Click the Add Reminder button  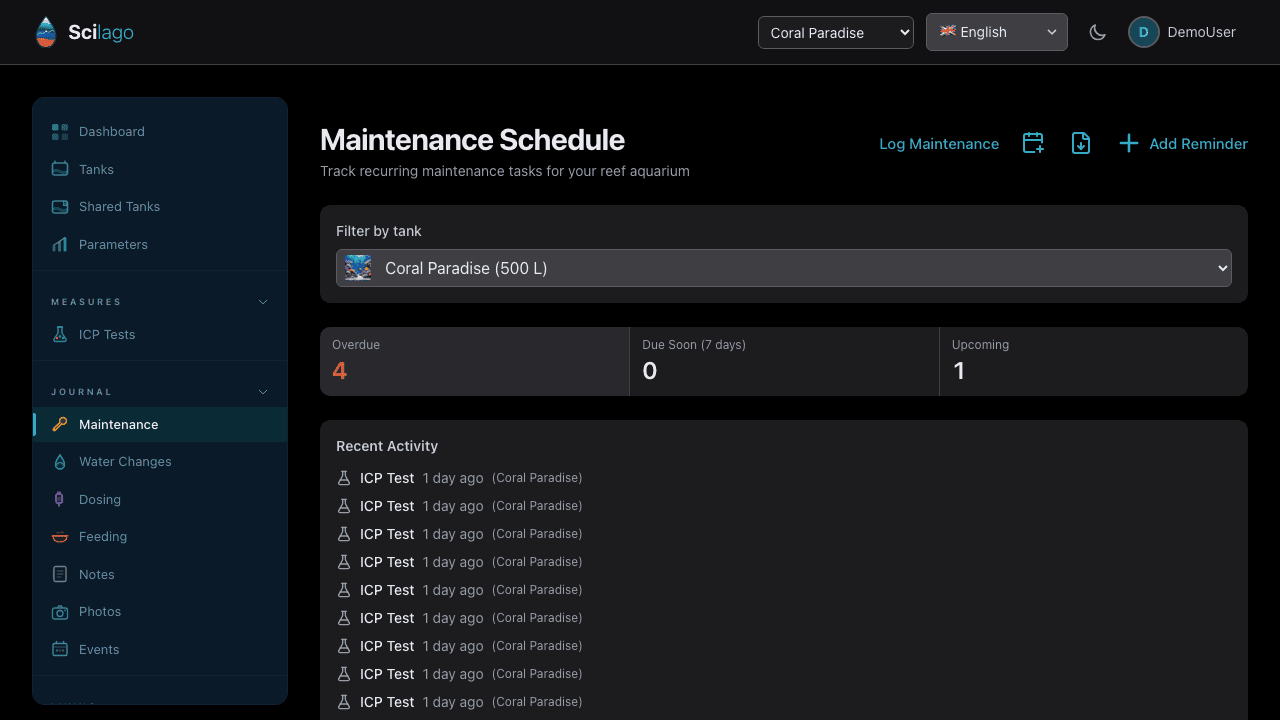click(x=1183, y=143)
